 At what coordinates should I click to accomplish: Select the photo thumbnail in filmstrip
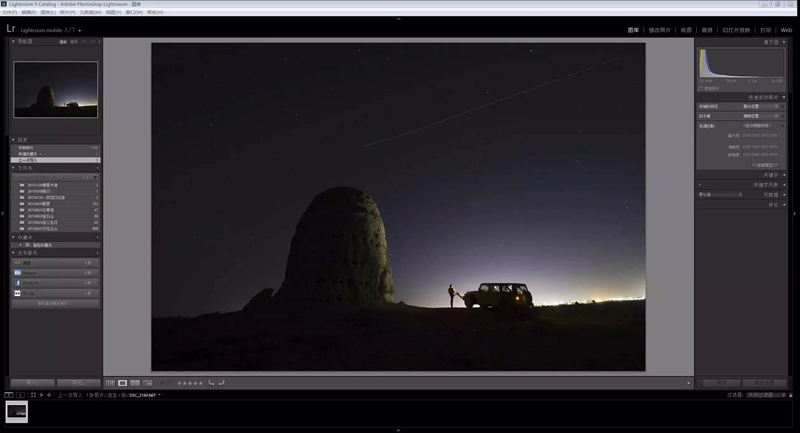(x=17, y=412)
